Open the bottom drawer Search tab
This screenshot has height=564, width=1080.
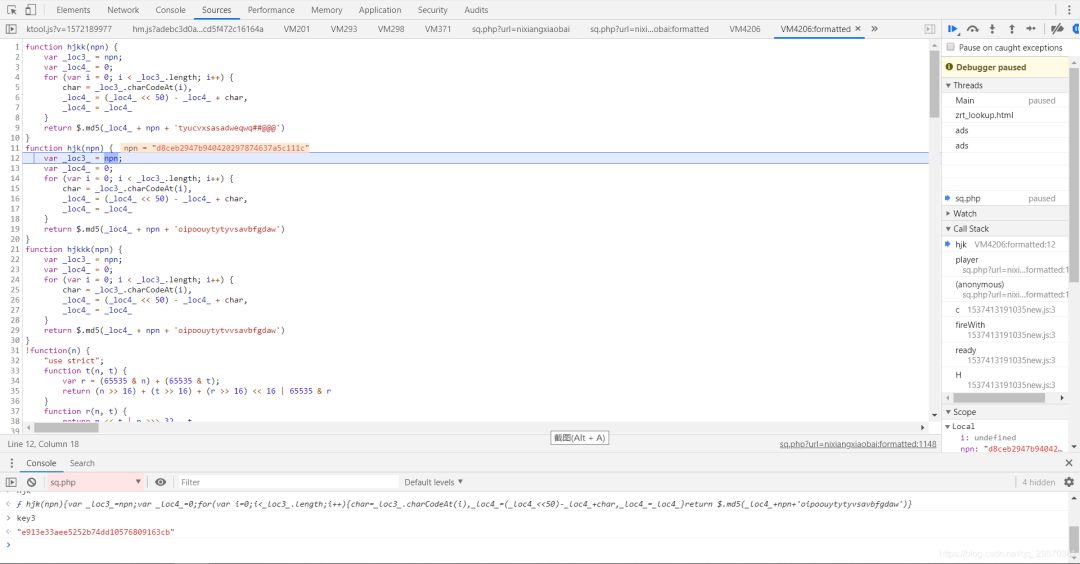(82, 463)
